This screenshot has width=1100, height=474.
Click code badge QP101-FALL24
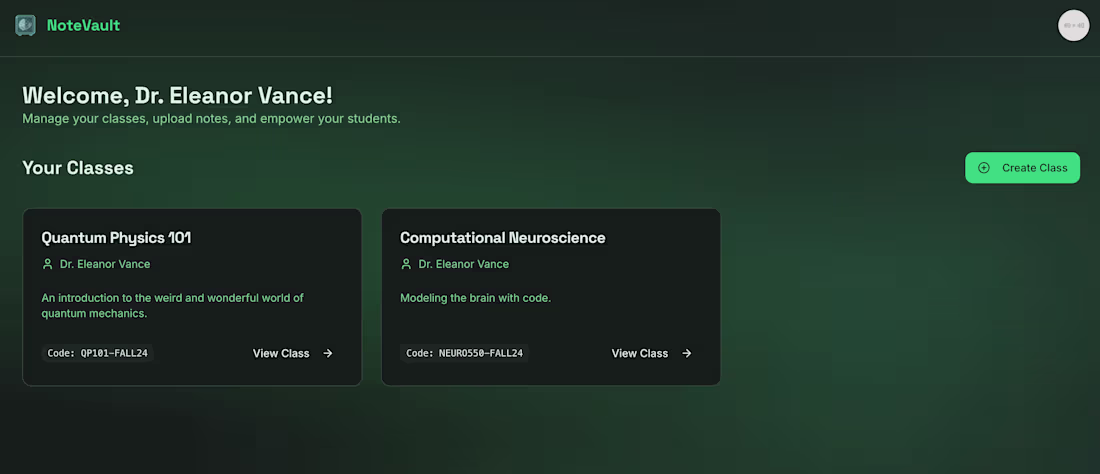(98, 353)
